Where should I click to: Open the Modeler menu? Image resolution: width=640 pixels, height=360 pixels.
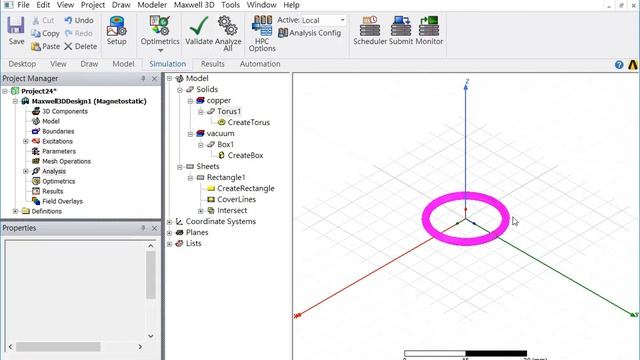pyautogui.click(x=152, y=5)
